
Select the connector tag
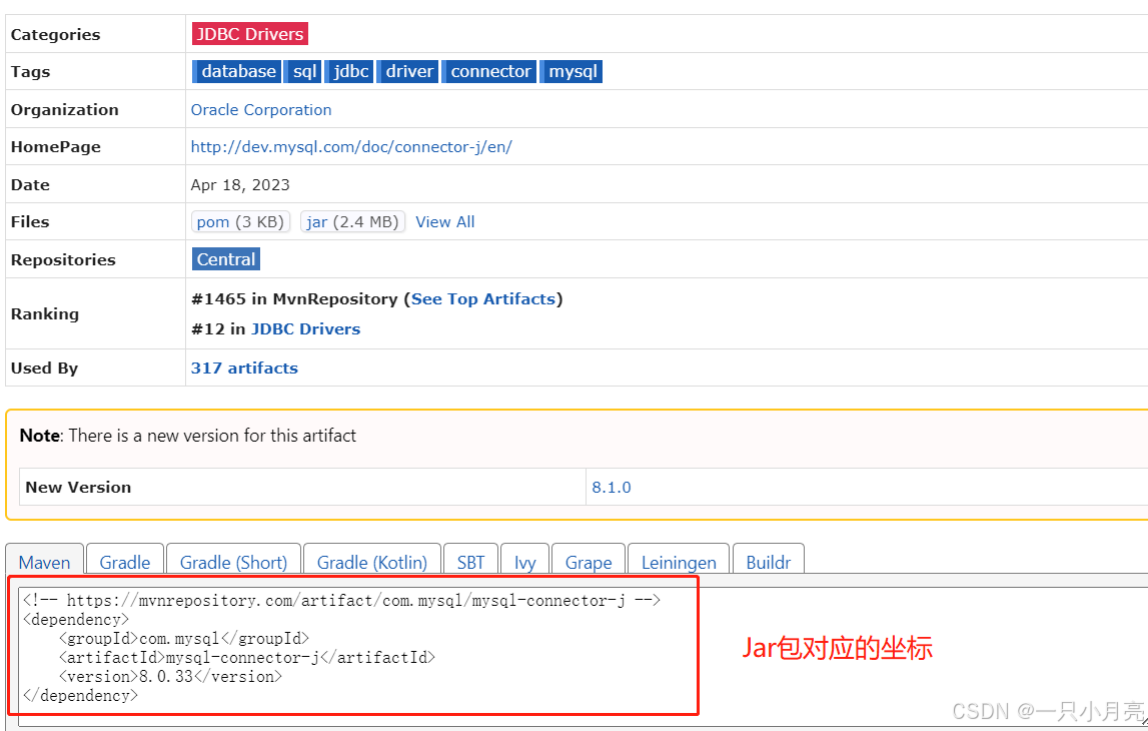tap(489, 71)
